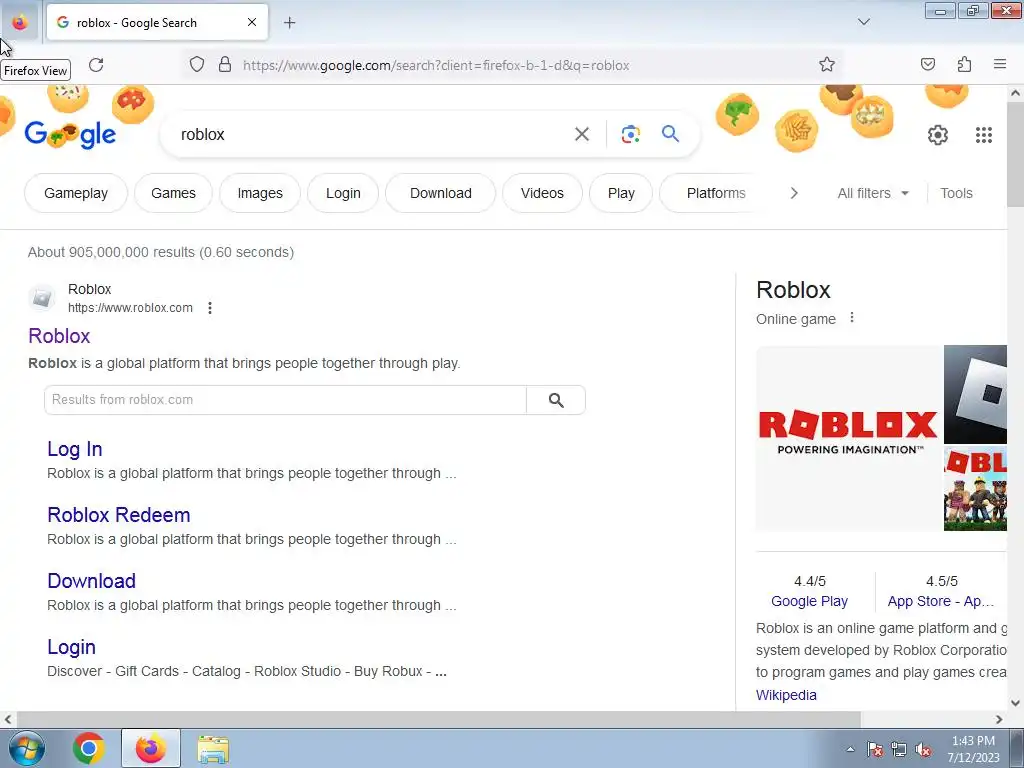
Task: Expand the list all tabs chevron
Action: 863,22
